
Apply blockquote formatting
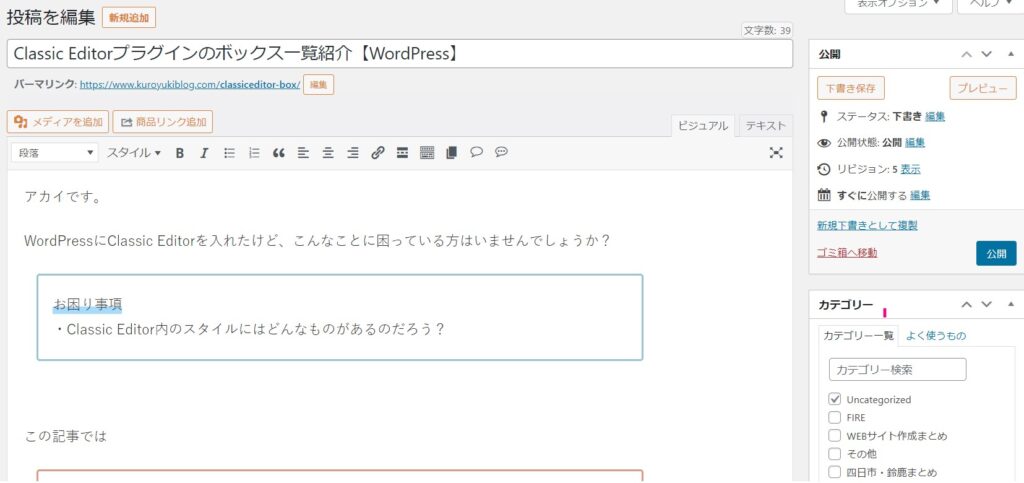(x=279, y=153)
